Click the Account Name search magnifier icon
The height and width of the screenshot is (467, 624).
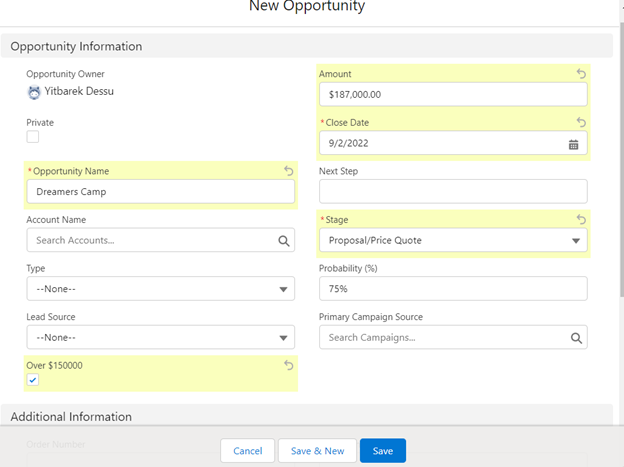283,240
